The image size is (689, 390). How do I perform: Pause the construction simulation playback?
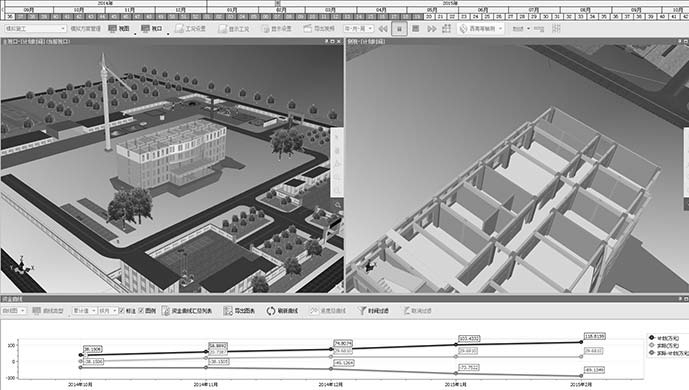click(399, 29)
